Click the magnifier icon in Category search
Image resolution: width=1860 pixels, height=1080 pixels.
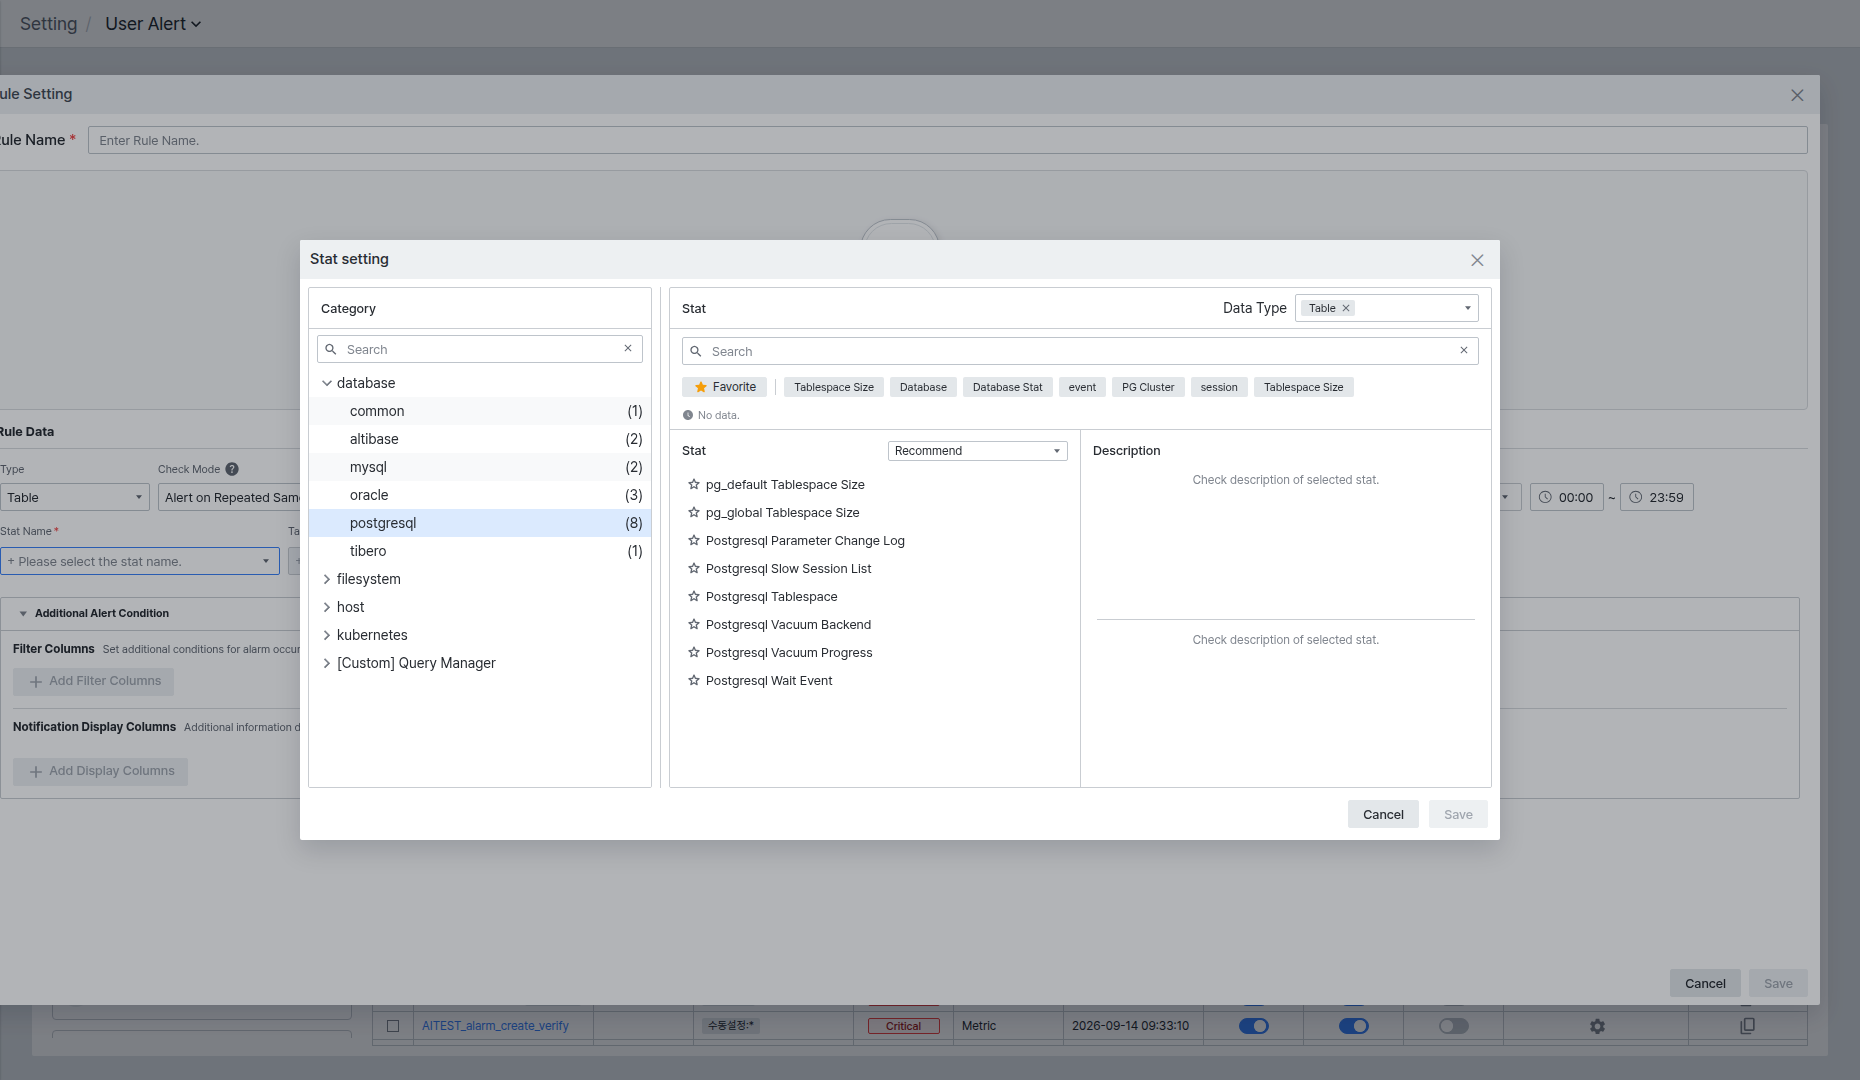tap(331, 349)
